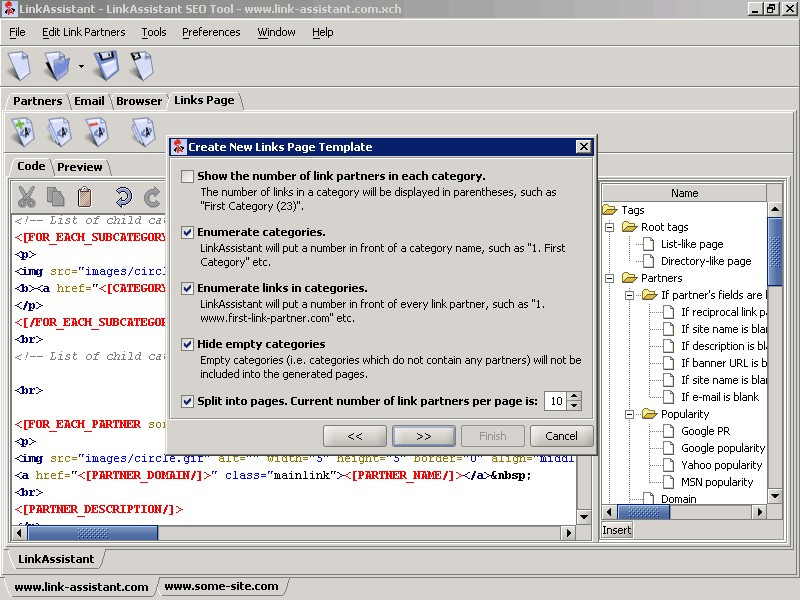Collapse the Partners tree node
The width and height of the screenshot is (800, 600).
pyautogui.click(x=609, y=278)
